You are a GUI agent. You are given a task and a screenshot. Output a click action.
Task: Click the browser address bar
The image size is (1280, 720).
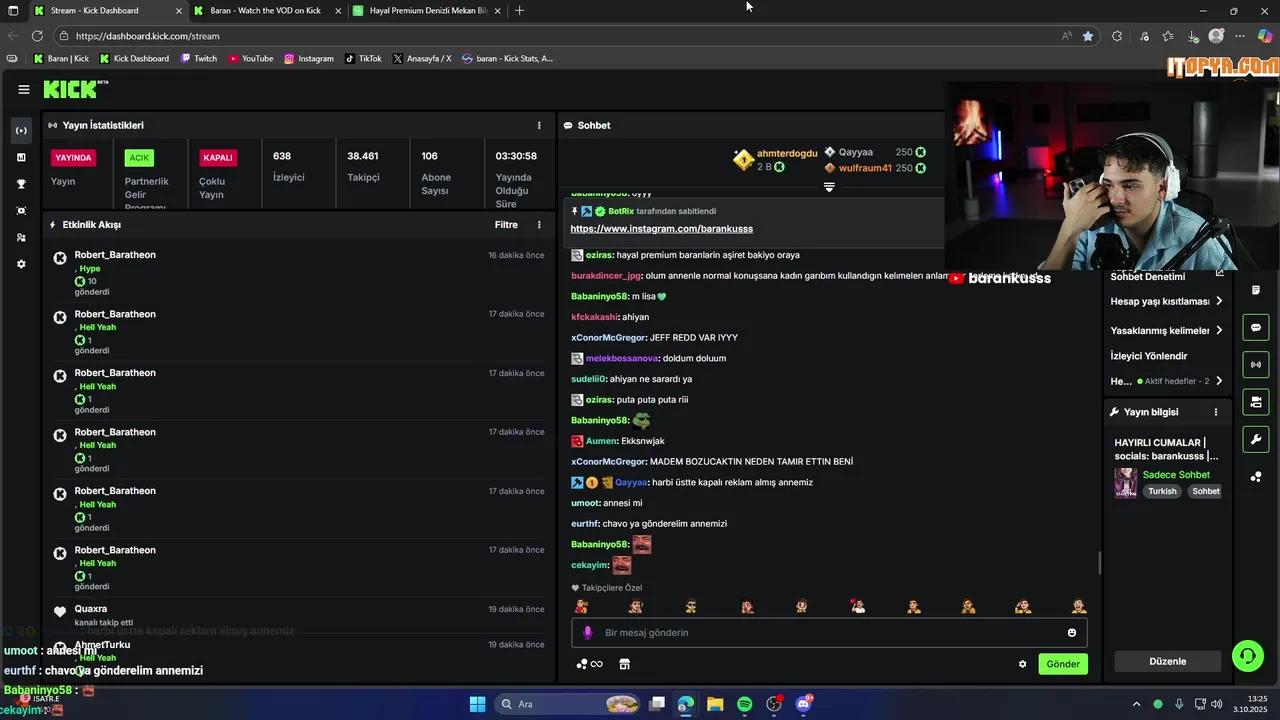[x=560, y=36]
